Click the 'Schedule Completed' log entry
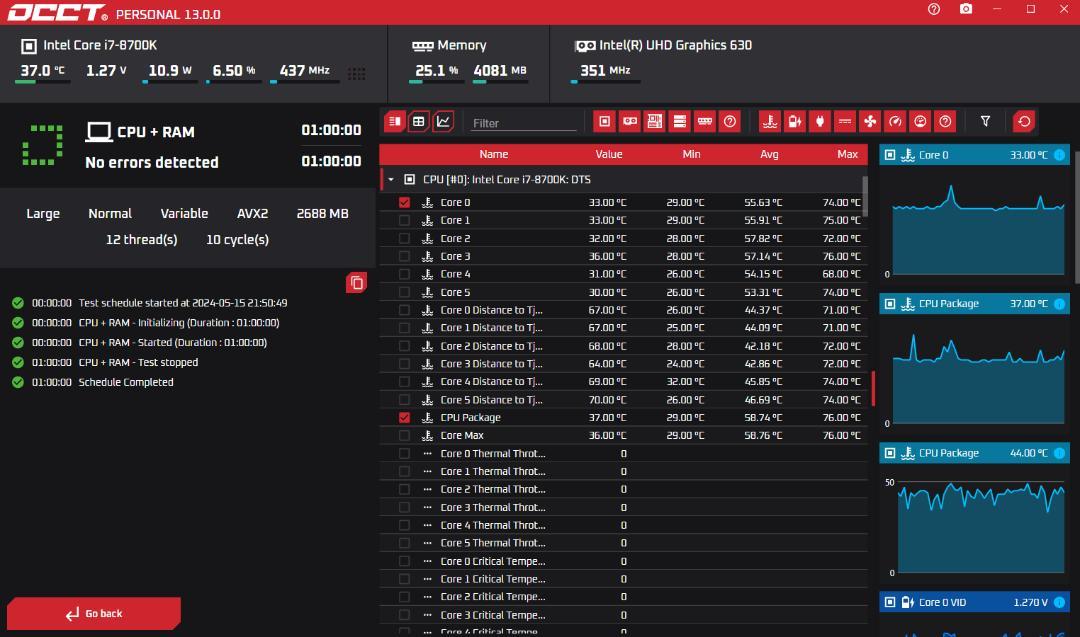 coord(126,382)
